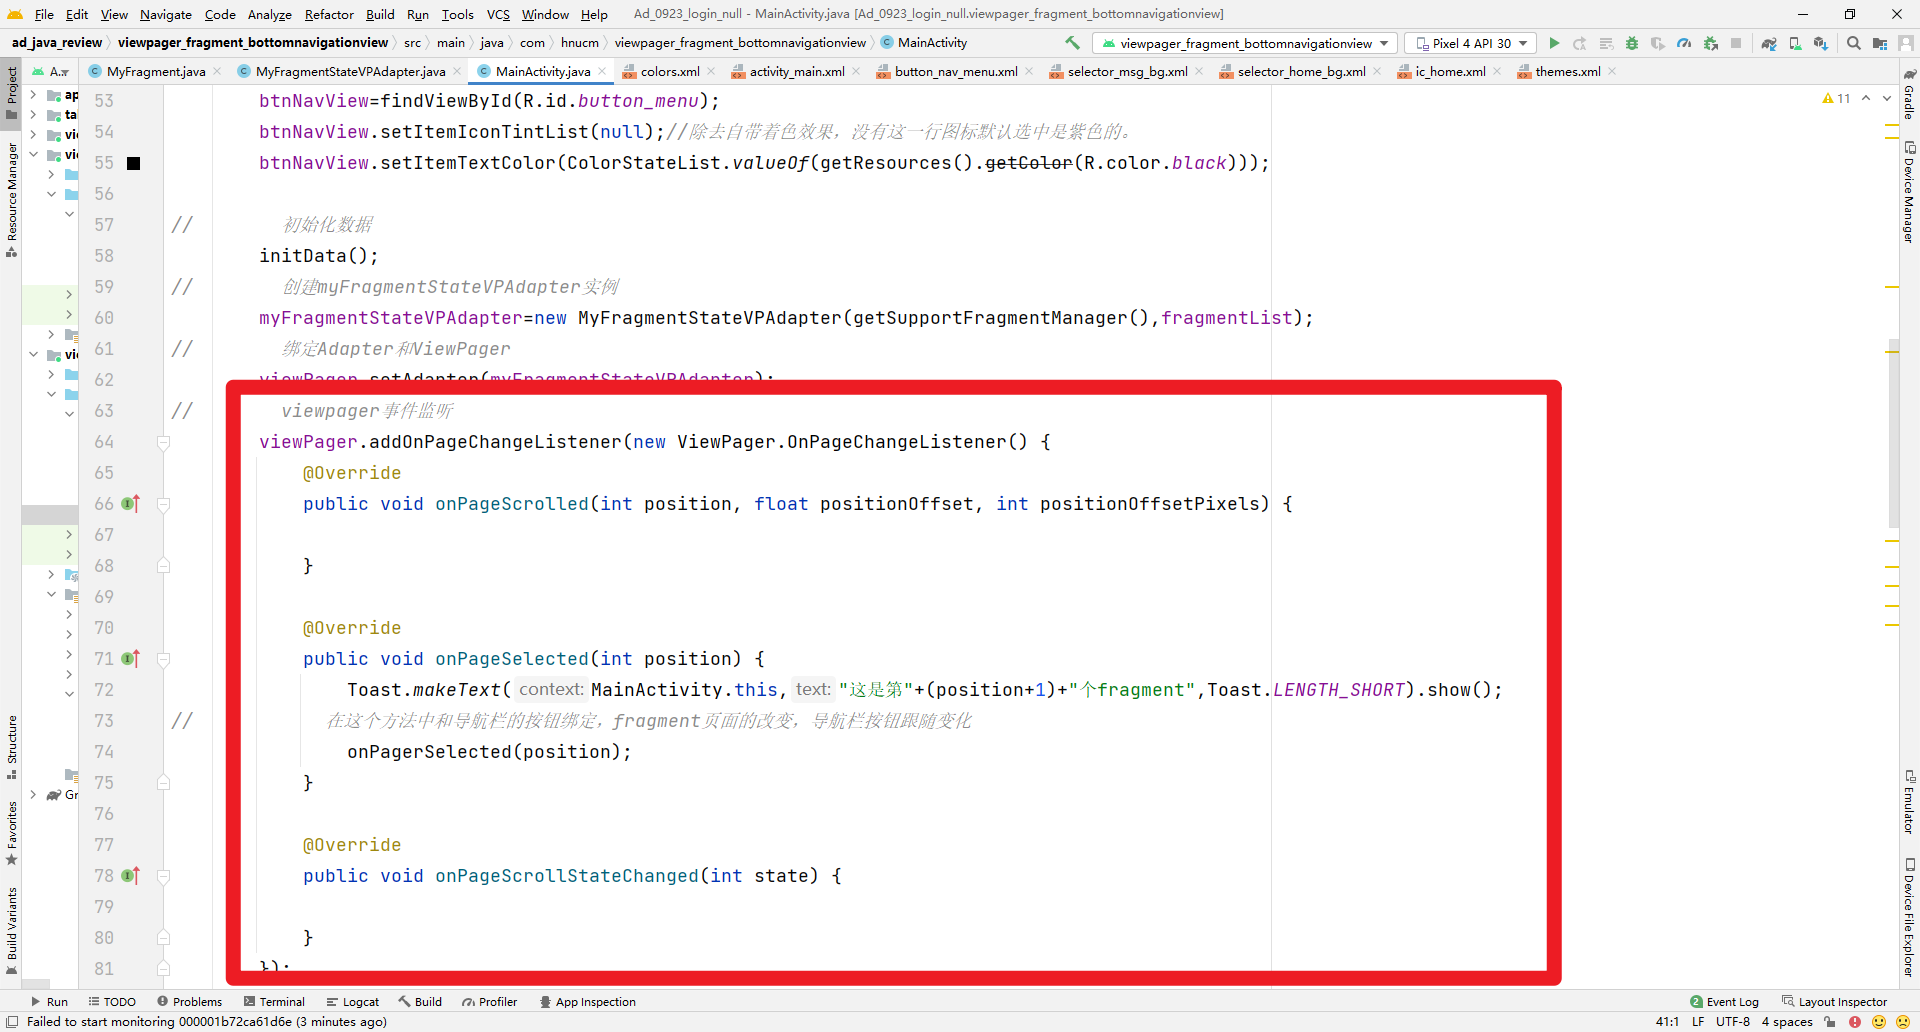Toggle the Project tool window
Viewport: 1920px width, 1032px height.
[x=11, y=93]
